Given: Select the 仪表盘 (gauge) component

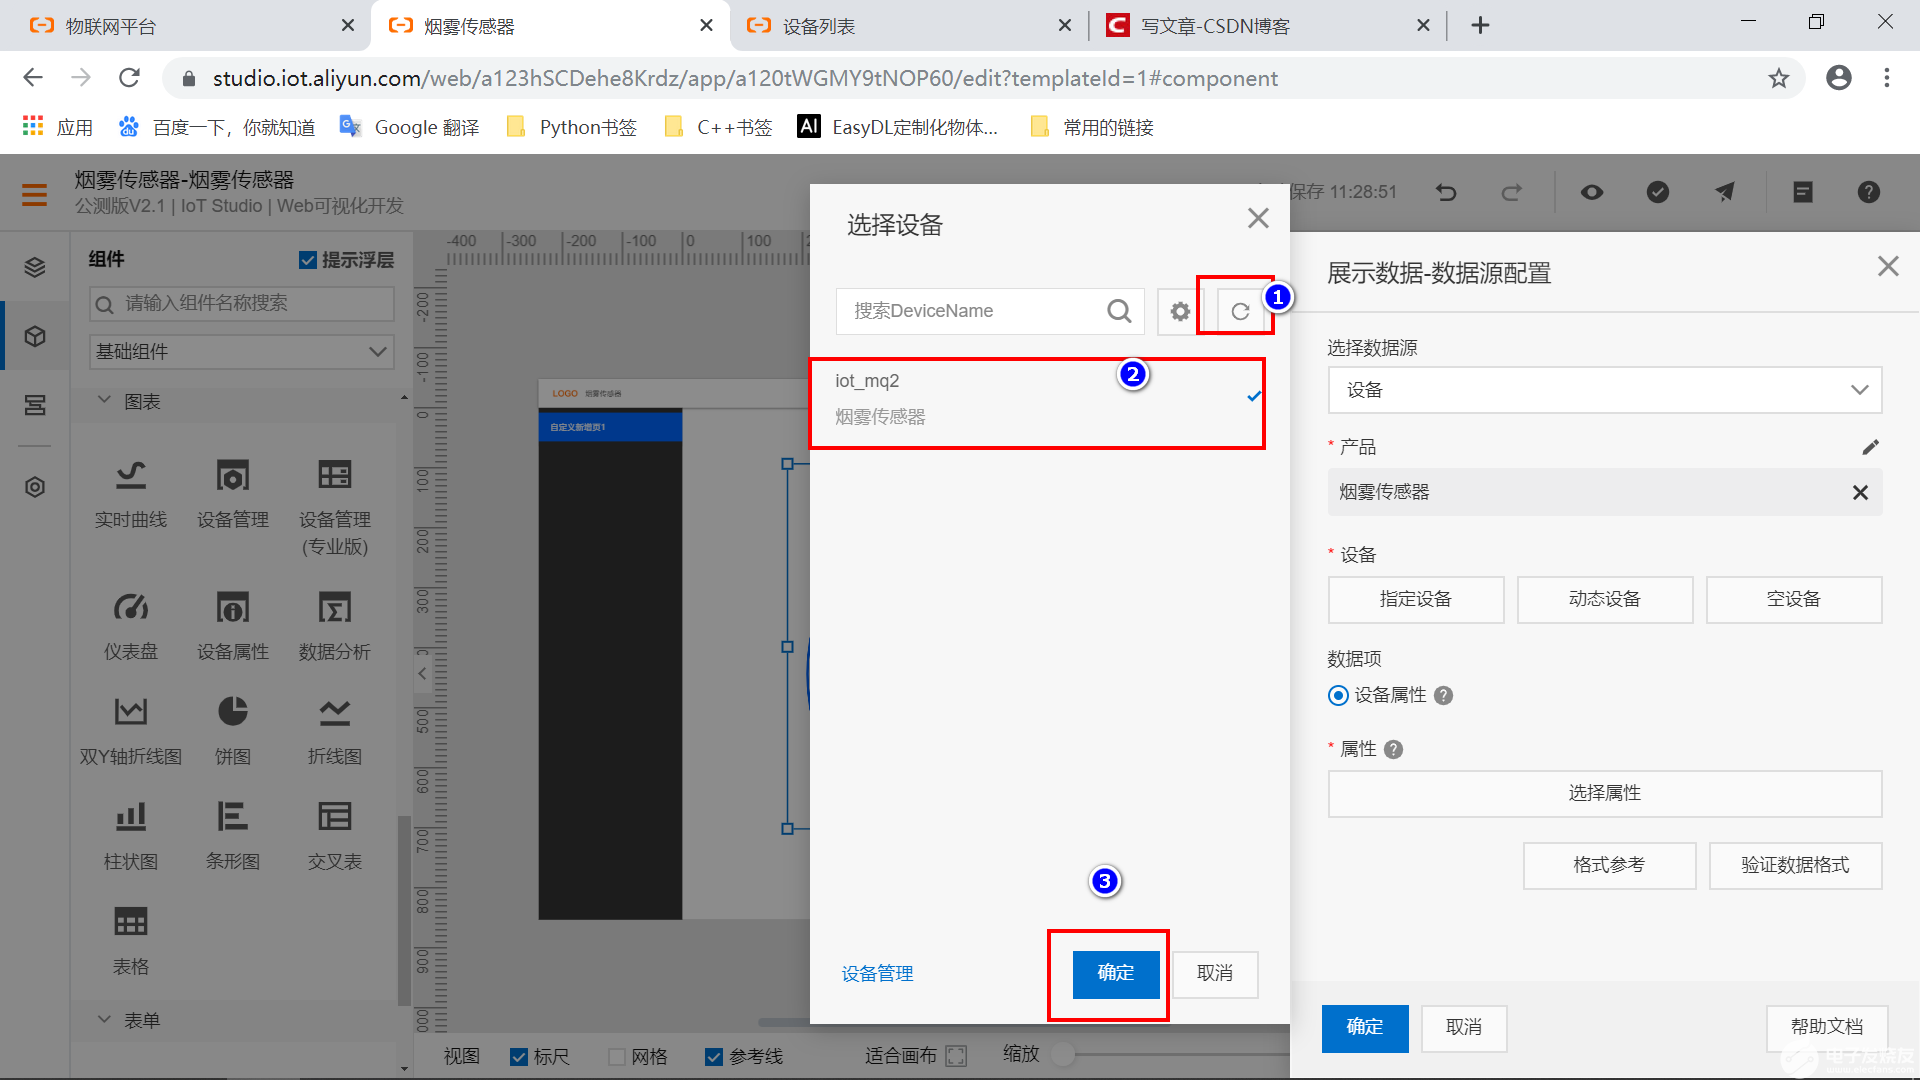Looking at the screenshot, I should tap(130, 625).
